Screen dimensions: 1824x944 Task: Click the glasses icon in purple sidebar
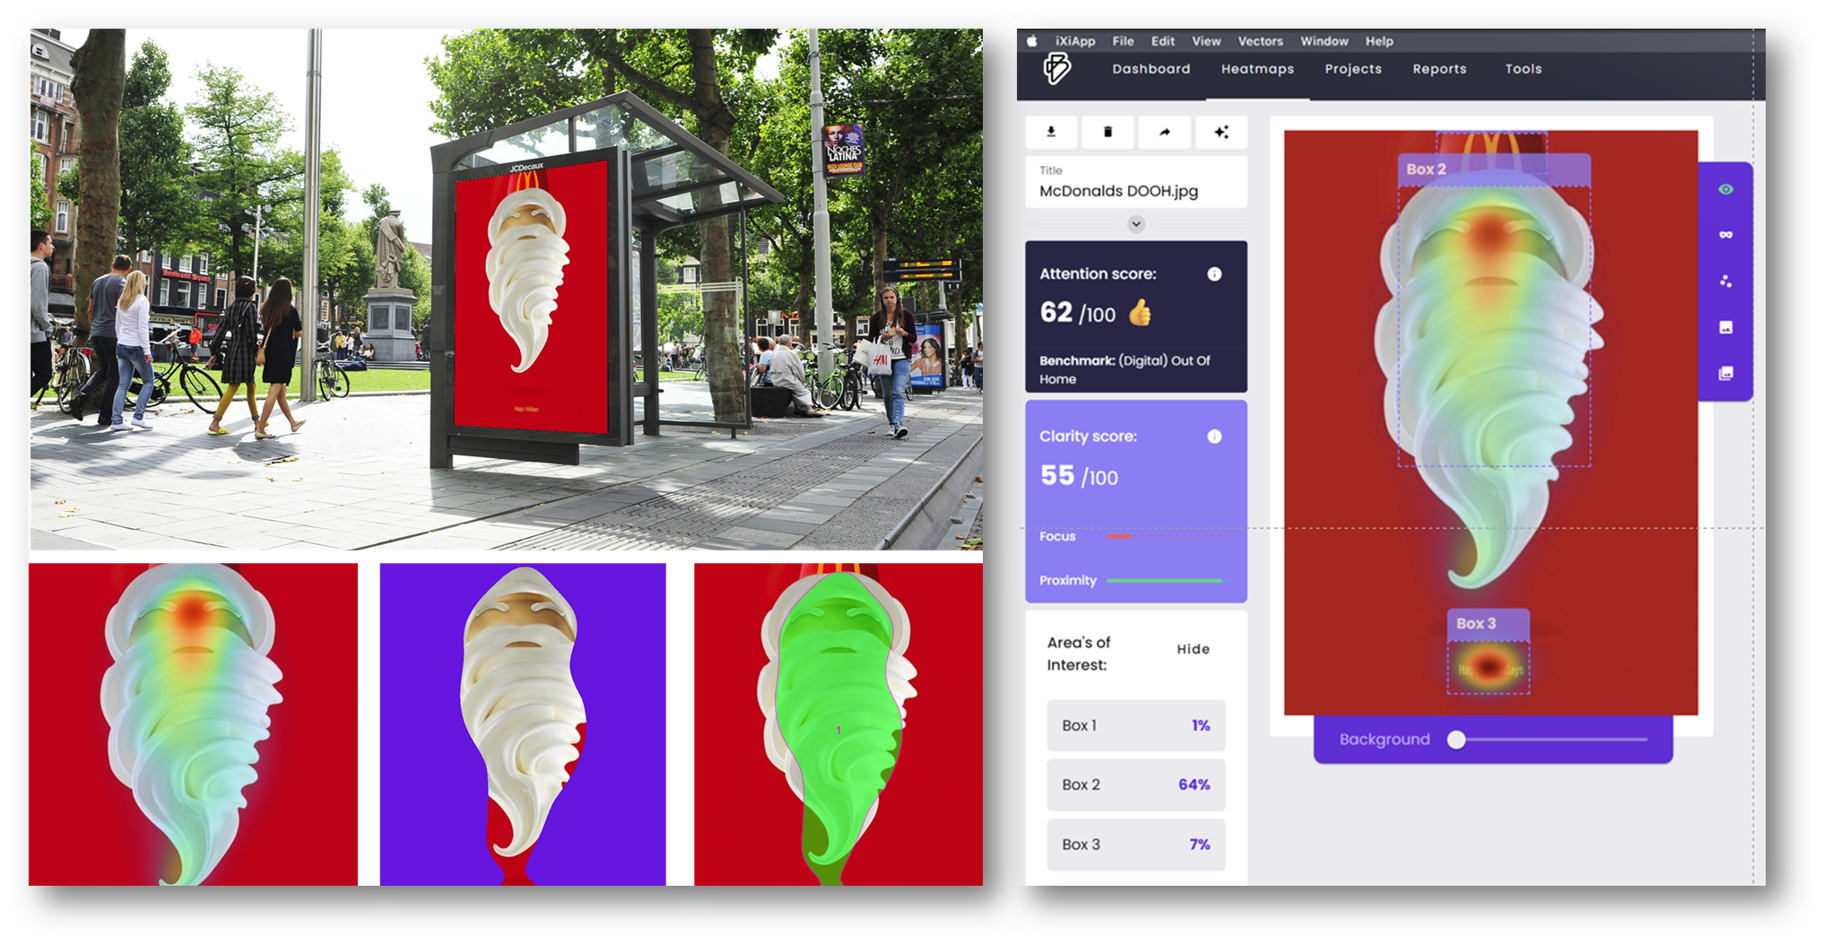coord(1726,235)
